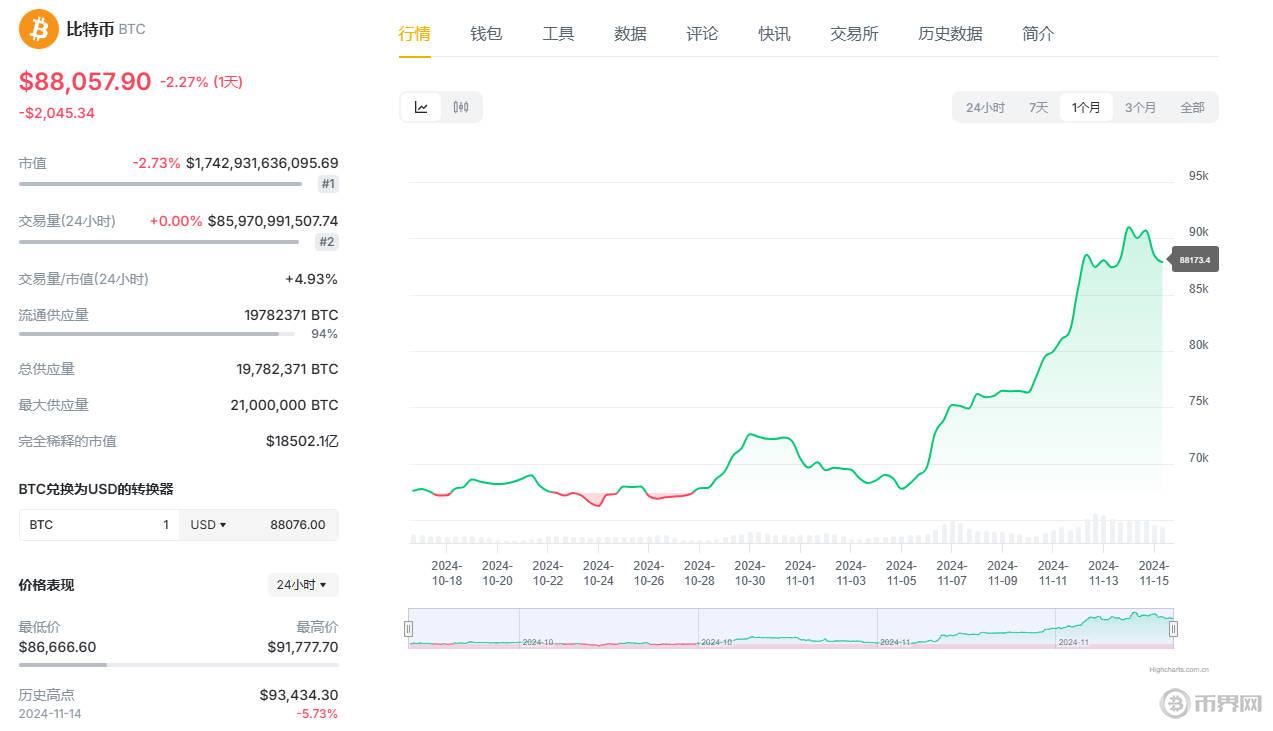Switch to the 全部 time range
1273x731 pixels.
click(1192, 107)
